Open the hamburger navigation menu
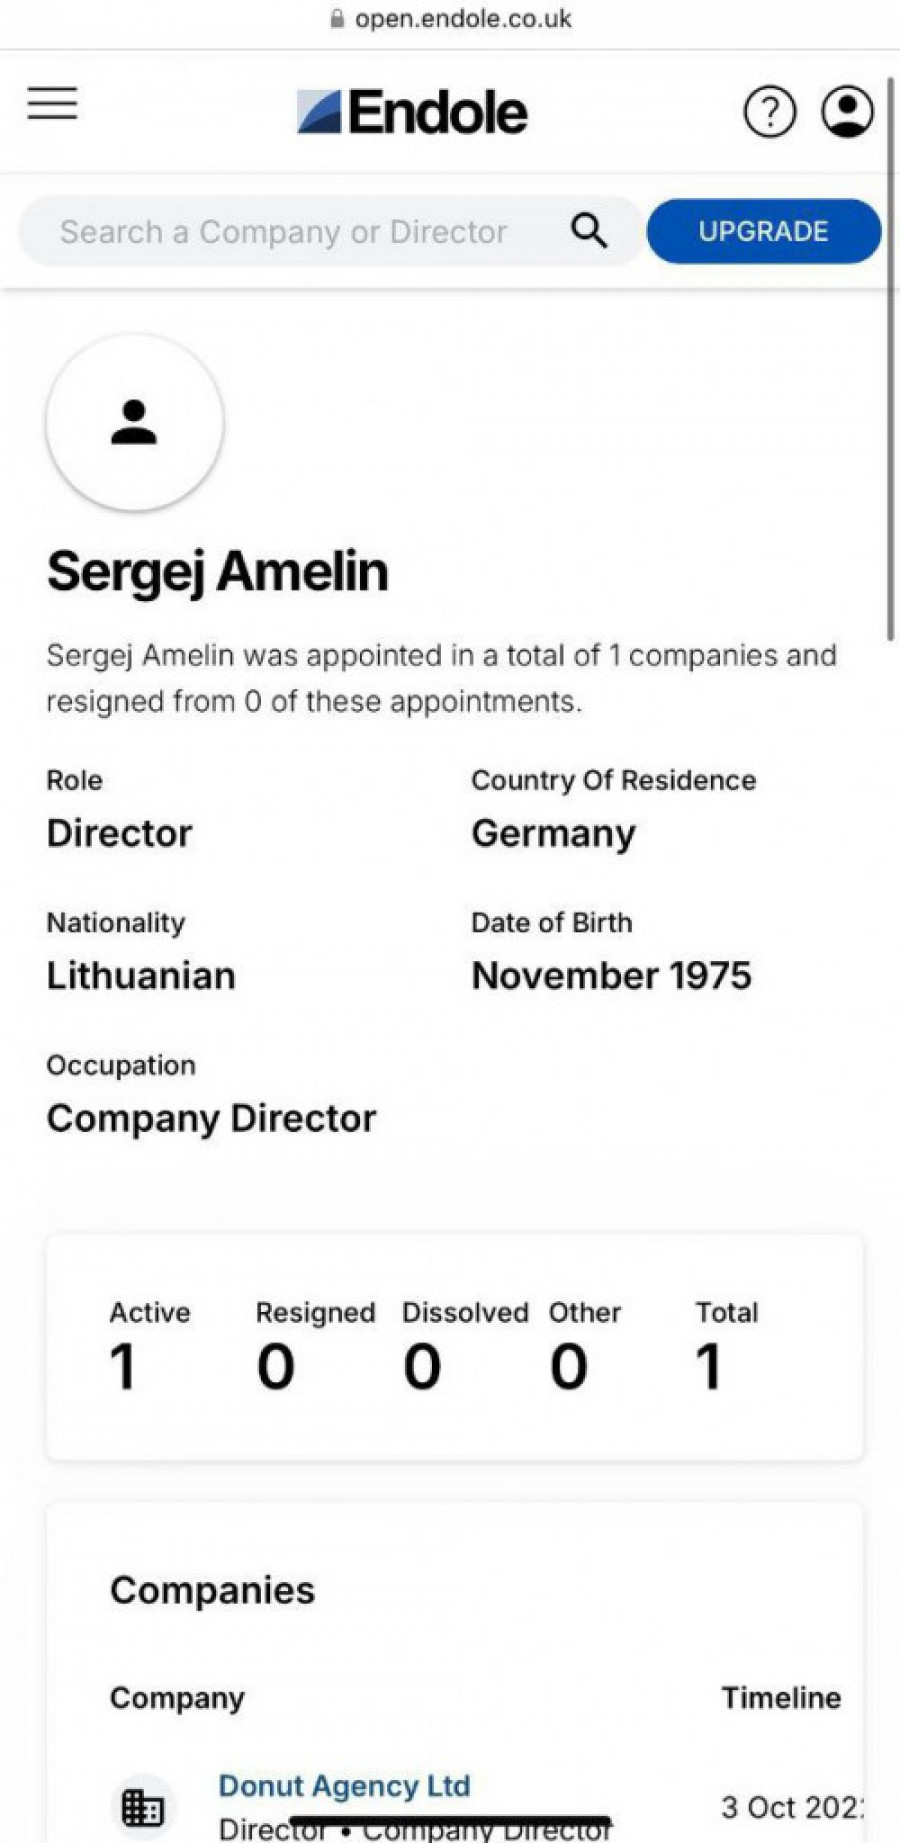The height and width of the screenshot is (1843, 900). coord(52,103)
